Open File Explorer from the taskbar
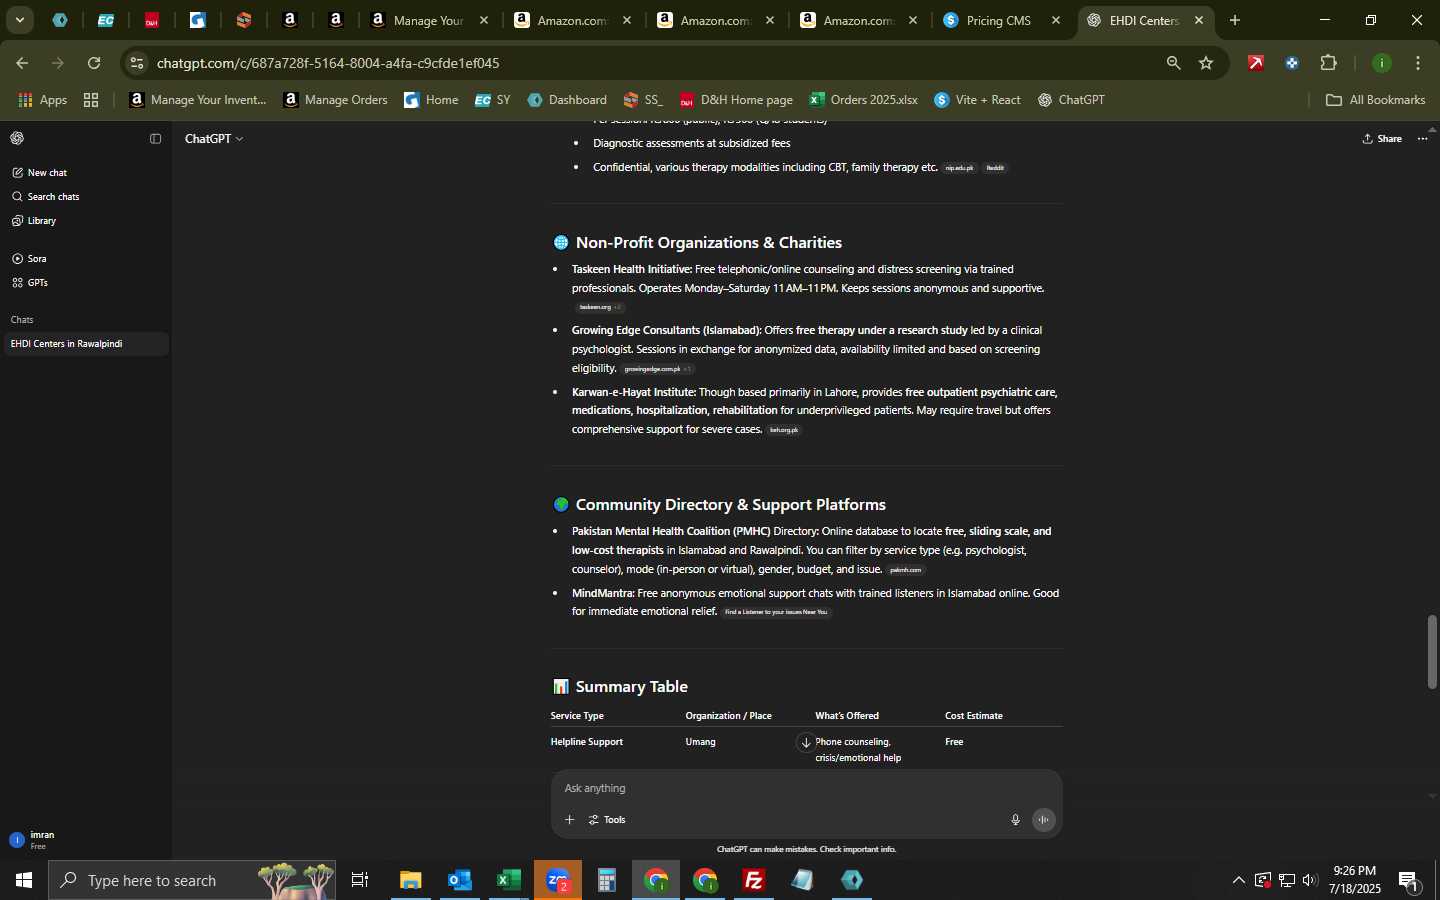The width and height of the screenshot is (1440, 900). coord(411,880)
